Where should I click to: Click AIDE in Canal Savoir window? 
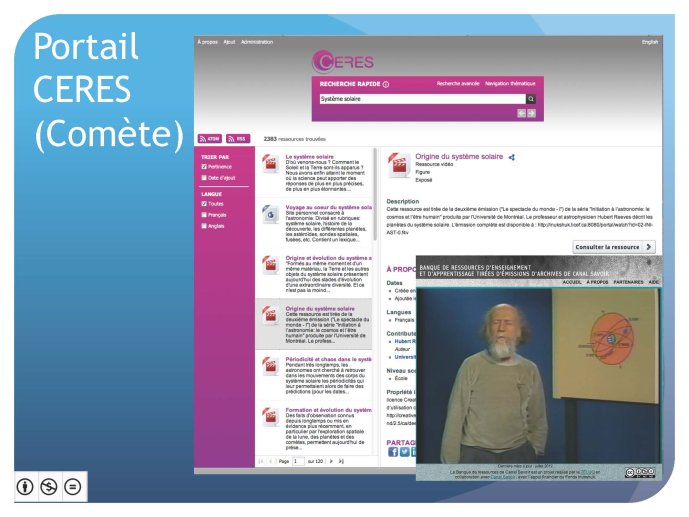click(654, 282)
